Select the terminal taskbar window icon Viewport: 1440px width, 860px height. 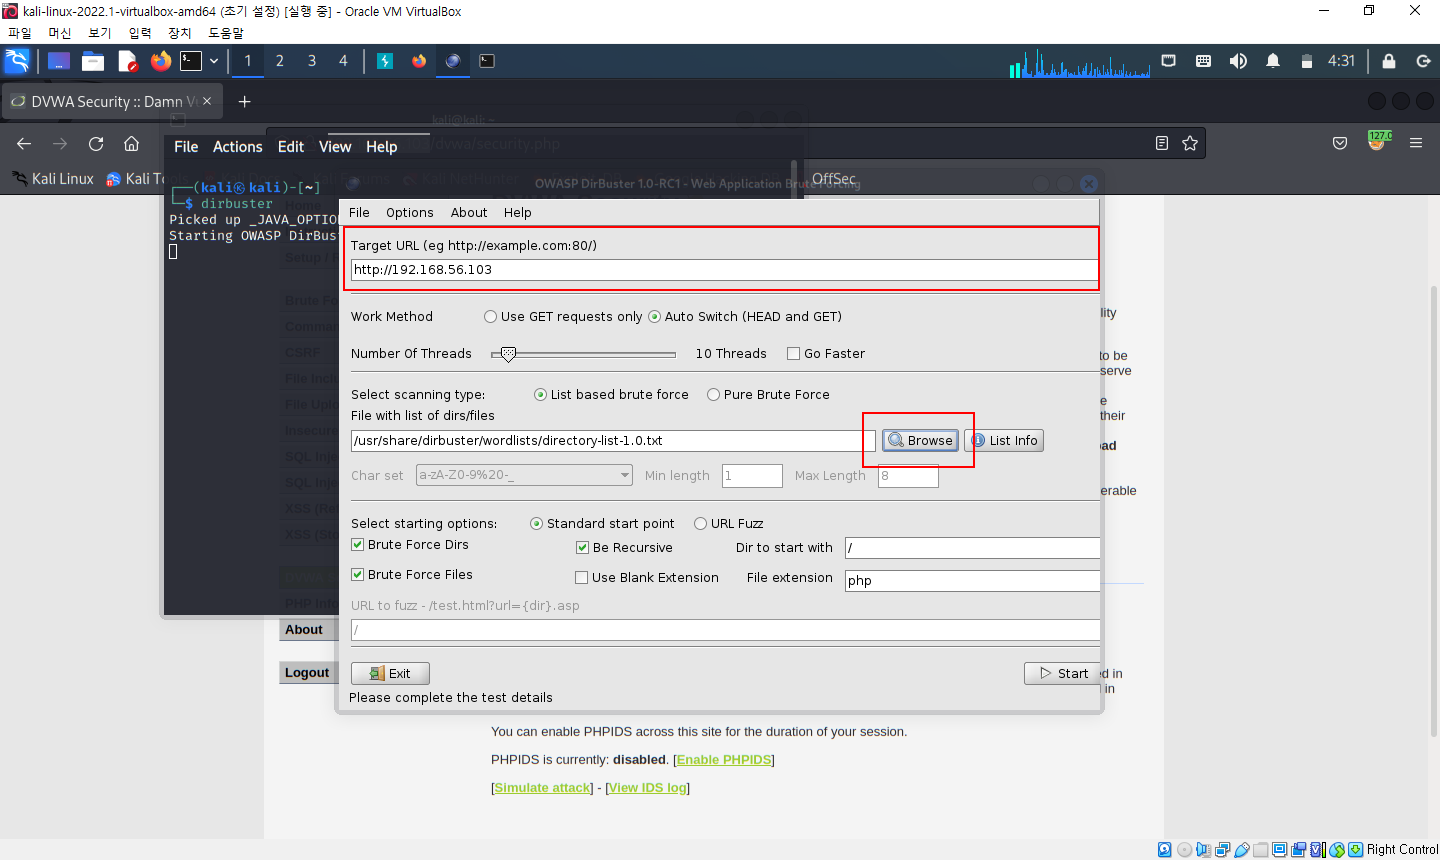487,61
